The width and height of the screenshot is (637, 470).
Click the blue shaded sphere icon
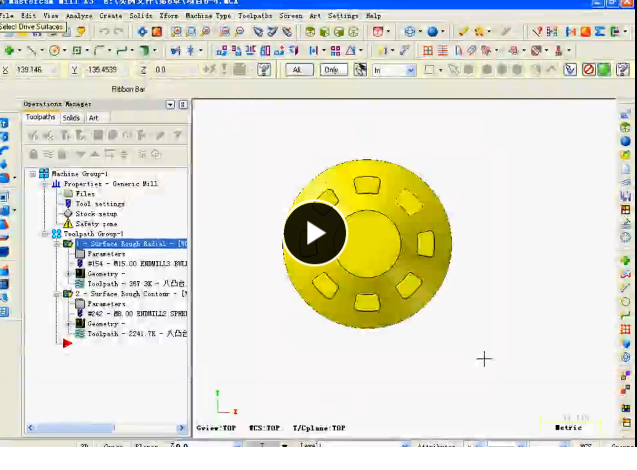tap(433, 31)
